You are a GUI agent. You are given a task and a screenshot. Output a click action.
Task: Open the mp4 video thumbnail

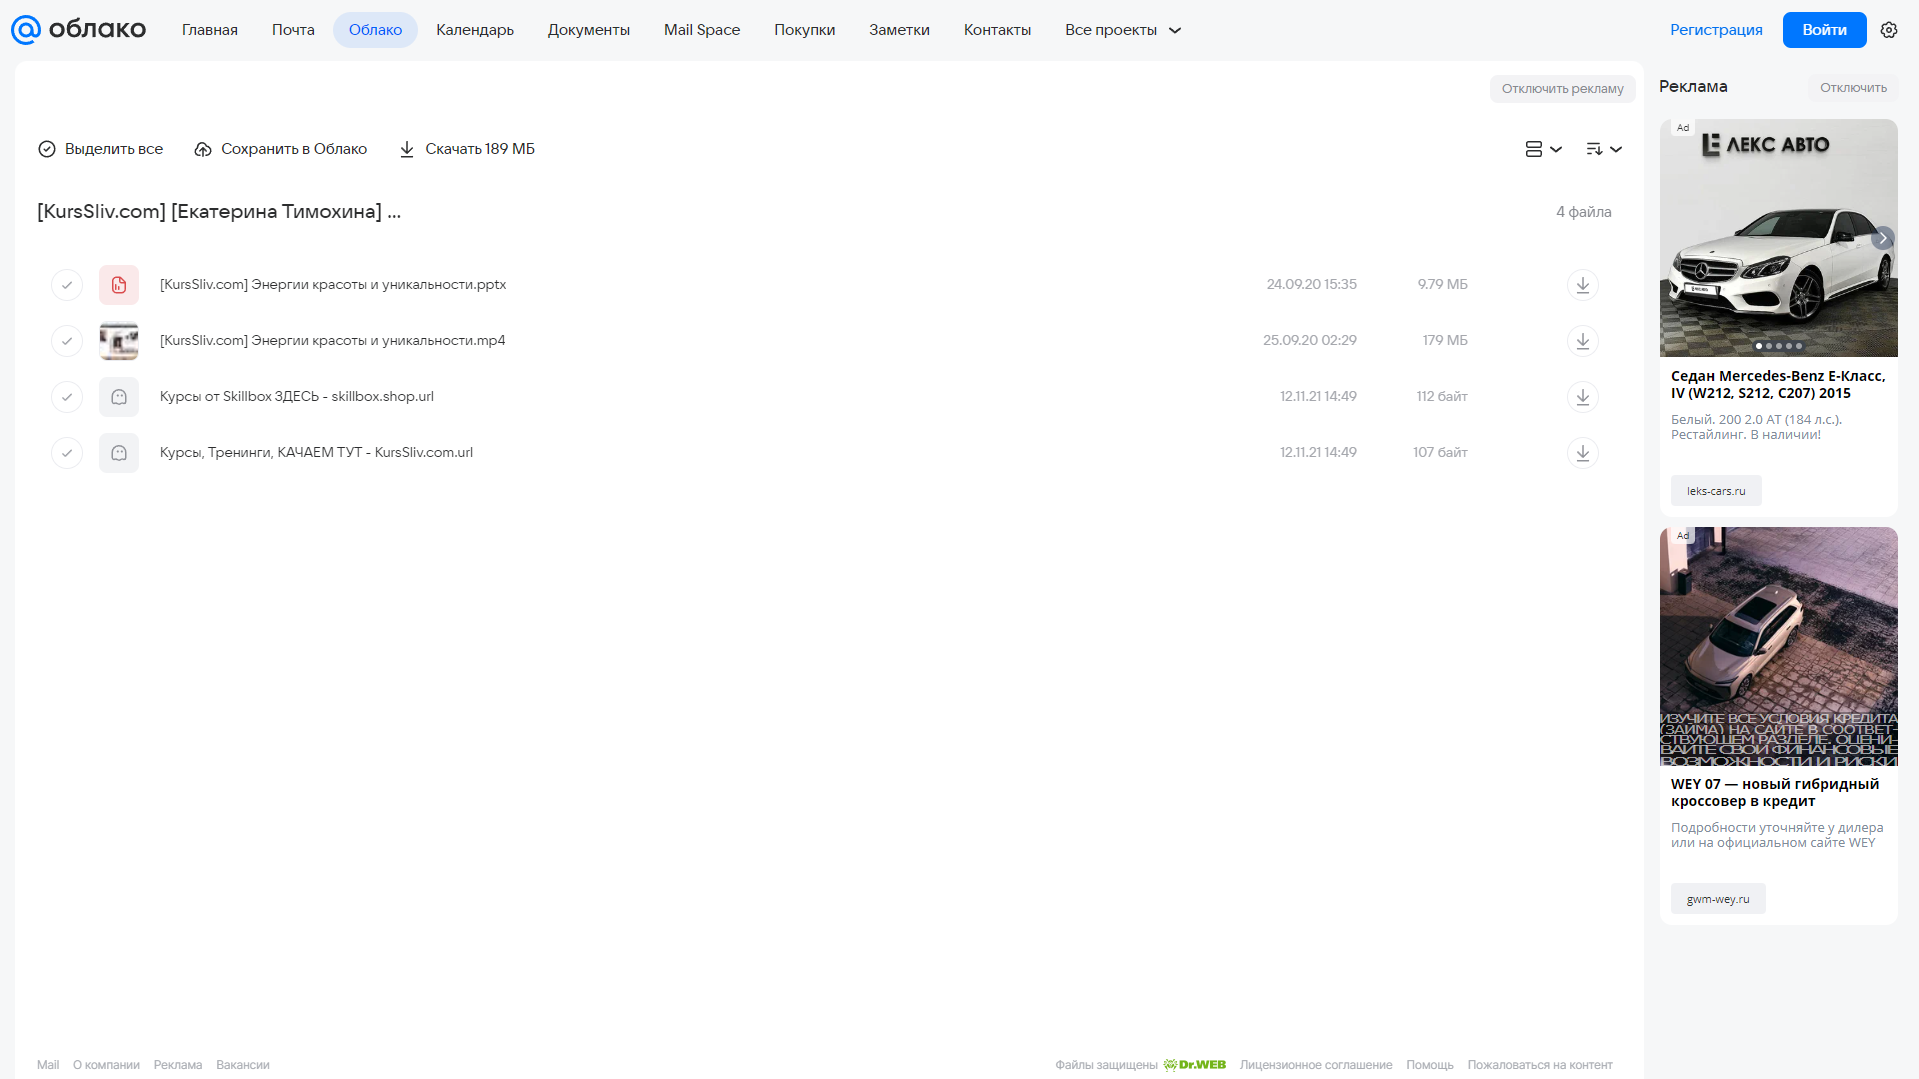point(119,341)
